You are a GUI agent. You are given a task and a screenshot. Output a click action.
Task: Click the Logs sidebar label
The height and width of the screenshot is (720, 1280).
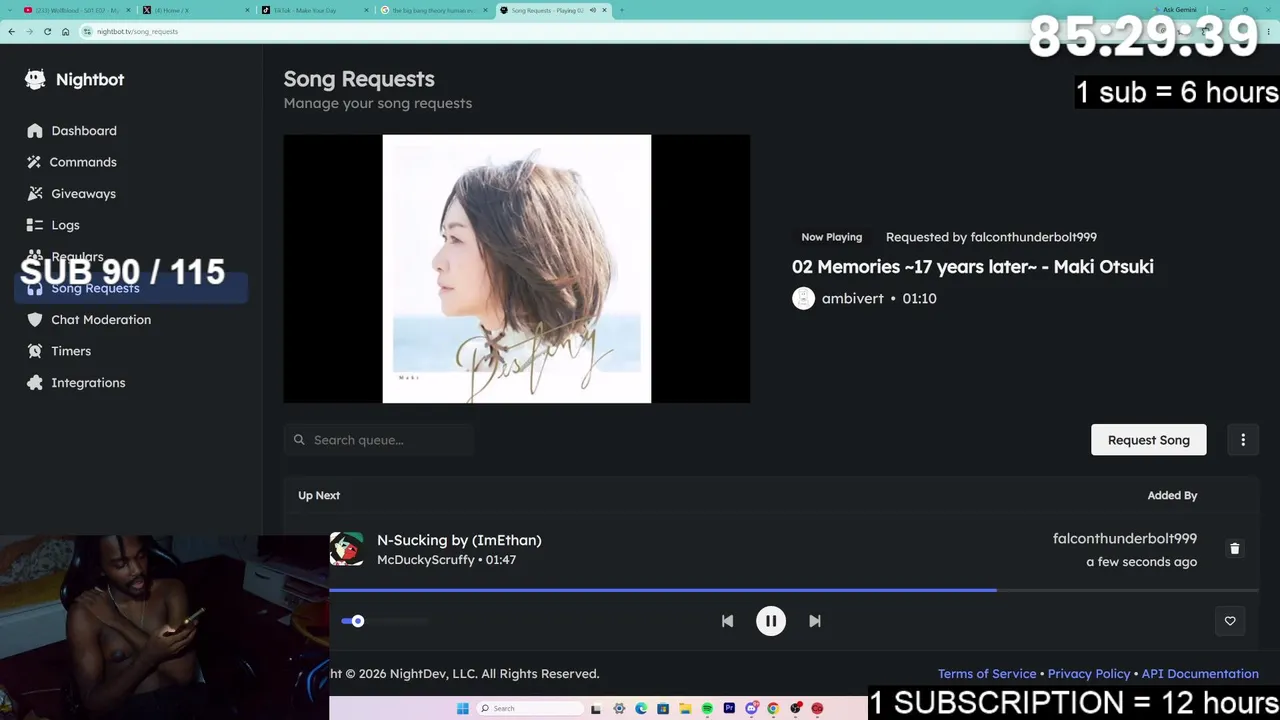click(x=66, y=225)
